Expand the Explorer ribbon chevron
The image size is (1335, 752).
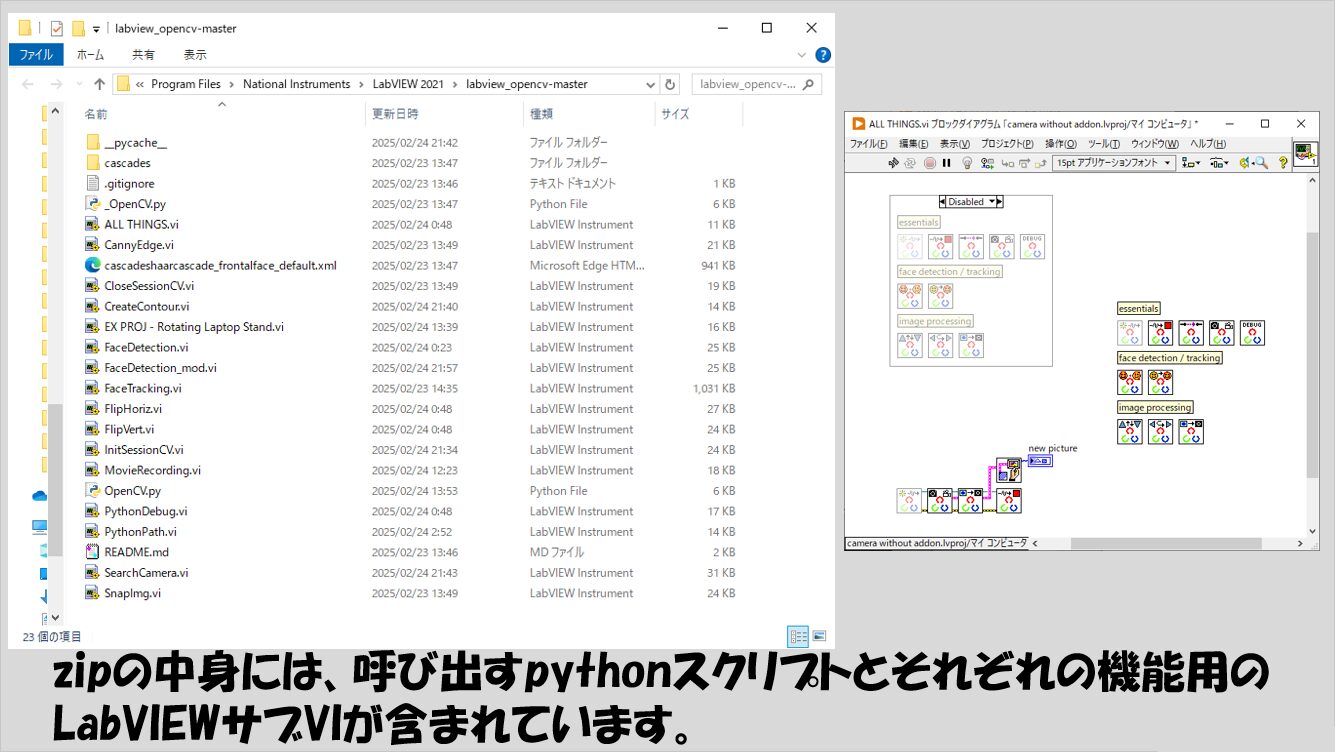click(x=802, y=55)
